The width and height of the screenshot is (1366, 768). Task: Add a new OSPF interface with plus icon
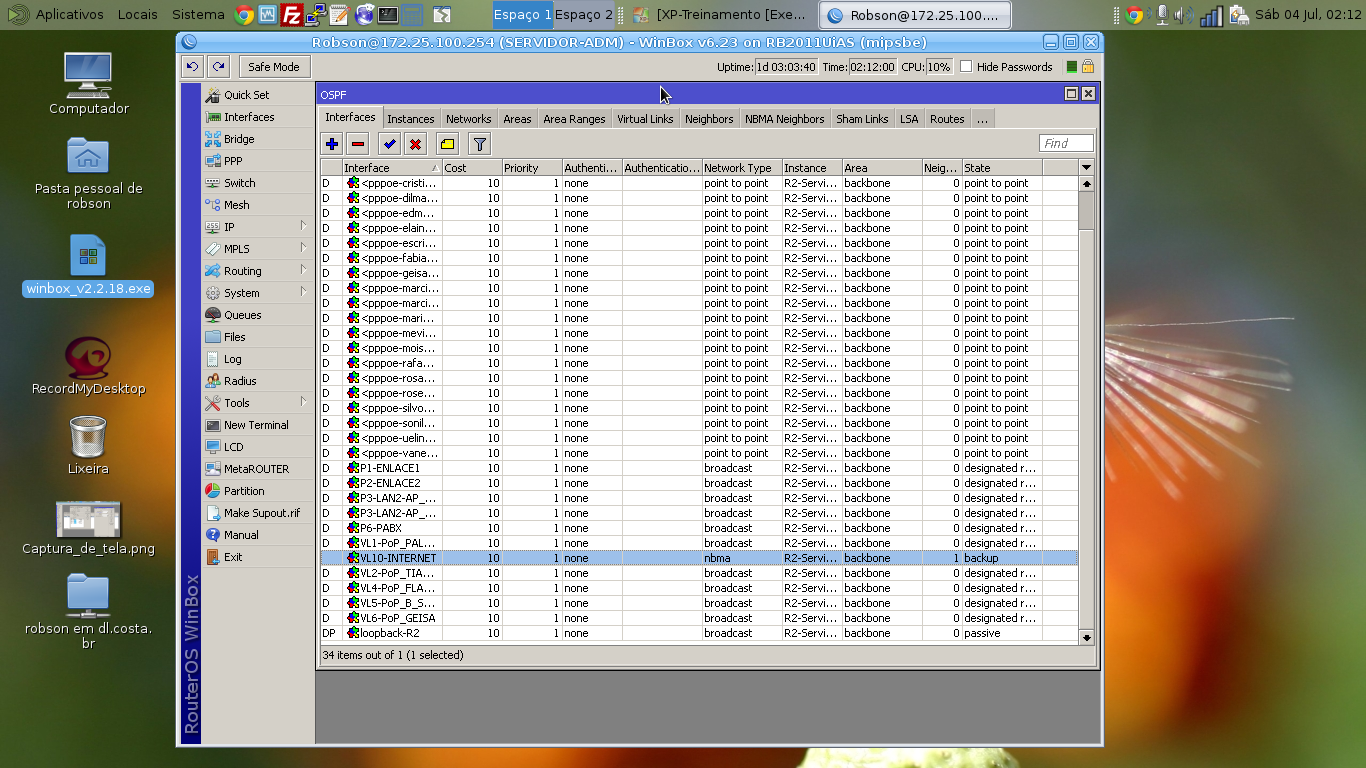(x=332, y=144)
